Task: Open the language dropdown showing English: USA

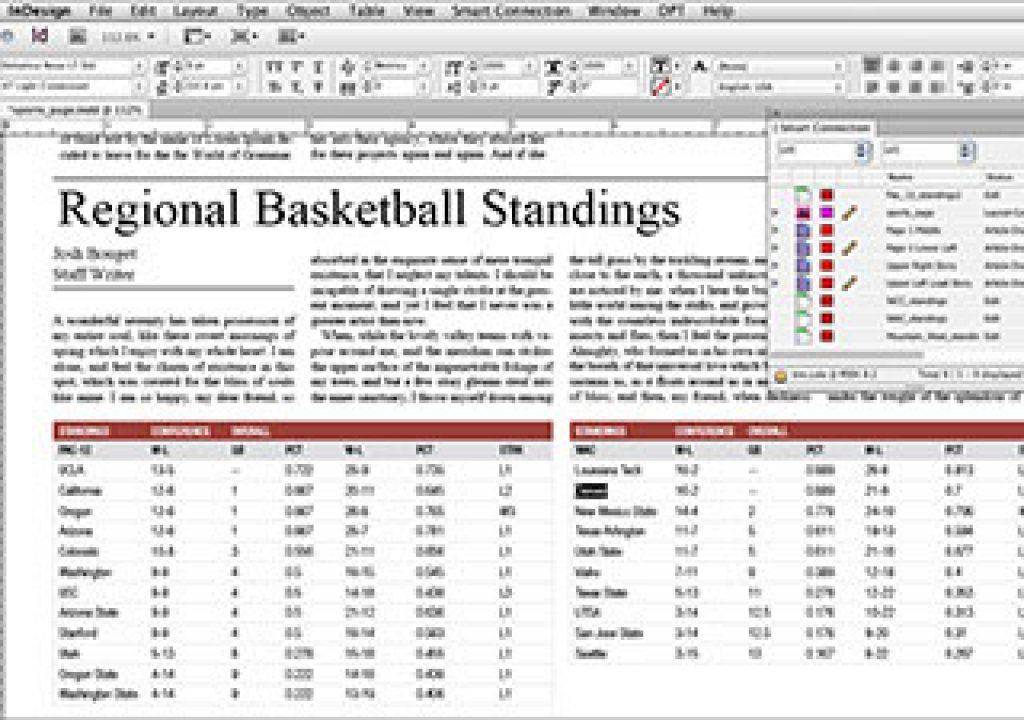Action: click(780, 87)
